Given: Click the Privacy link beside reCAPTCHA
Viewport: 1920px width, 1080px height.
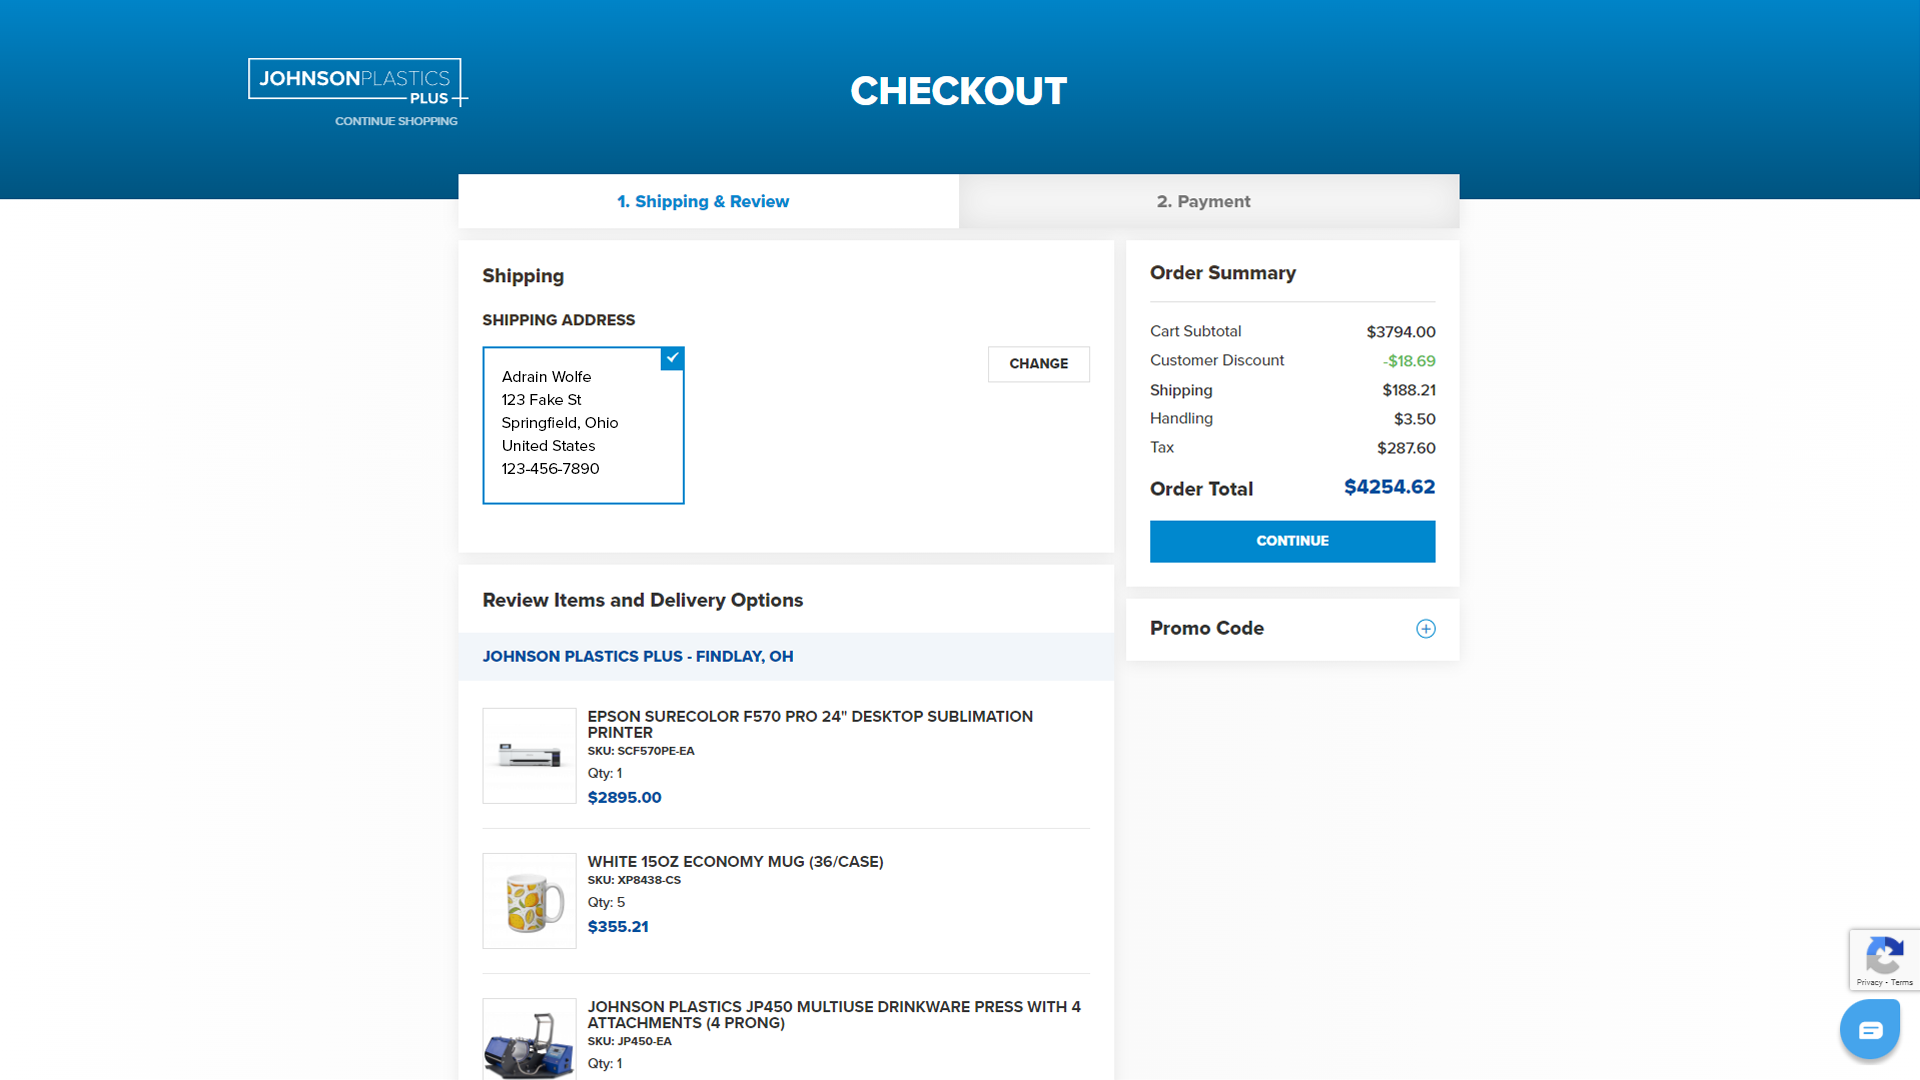Looking at the screenshot, I should click(x=1872, y=982).
